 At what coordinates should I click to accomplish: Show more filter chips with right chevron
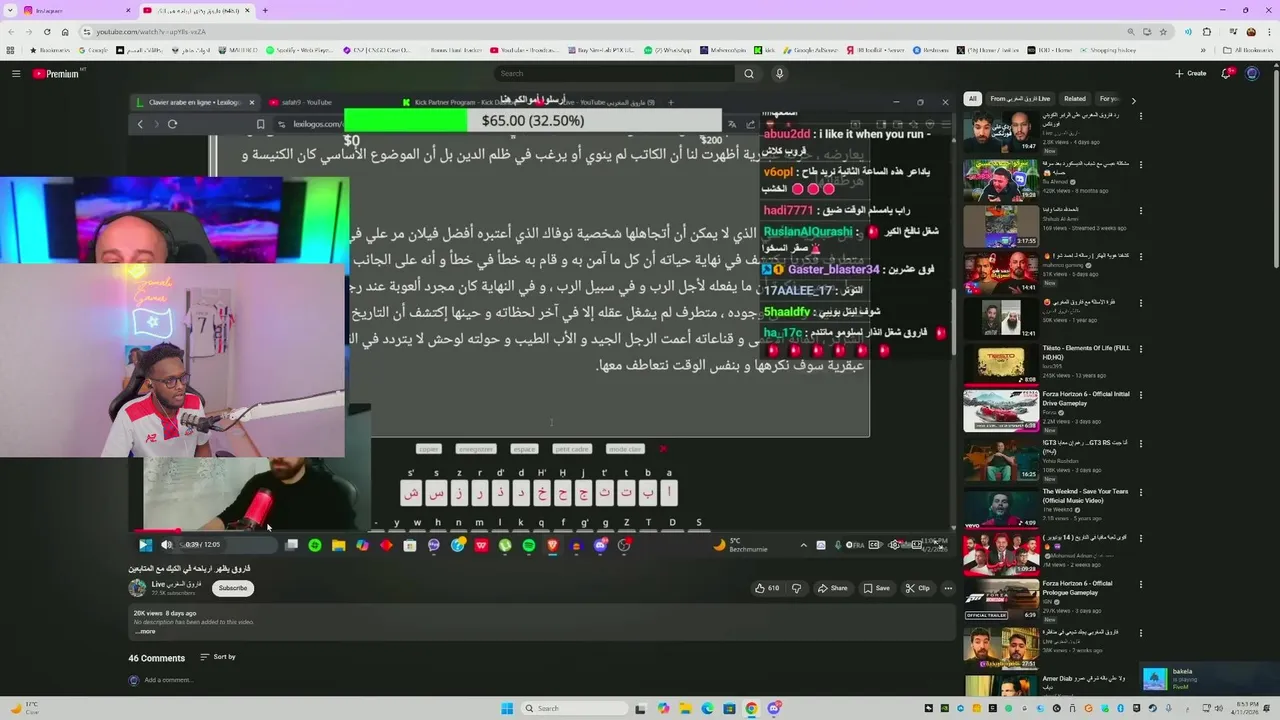click(1133, 100)
